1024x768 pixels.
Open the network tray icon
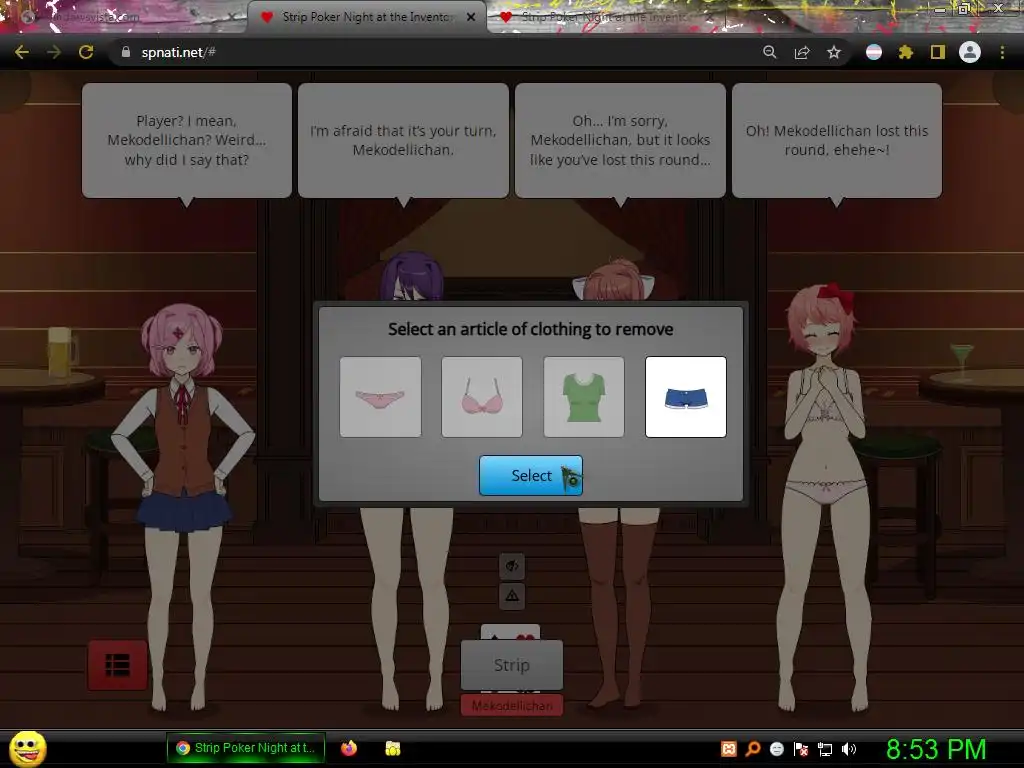coord(825,749)
